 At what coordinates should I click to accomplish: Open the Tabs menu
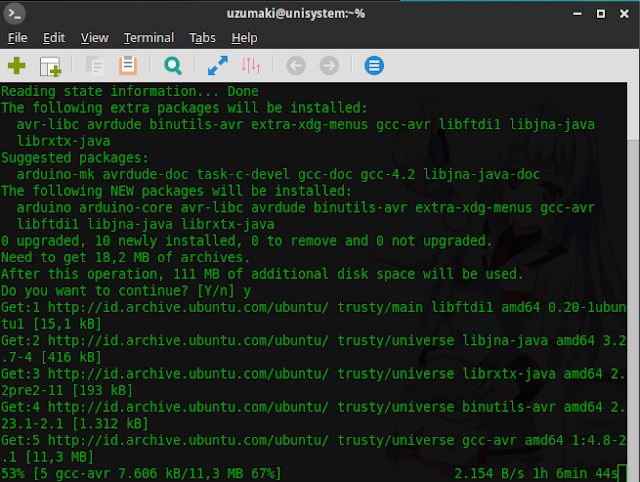pyautogui.click(x=202, y=38)
